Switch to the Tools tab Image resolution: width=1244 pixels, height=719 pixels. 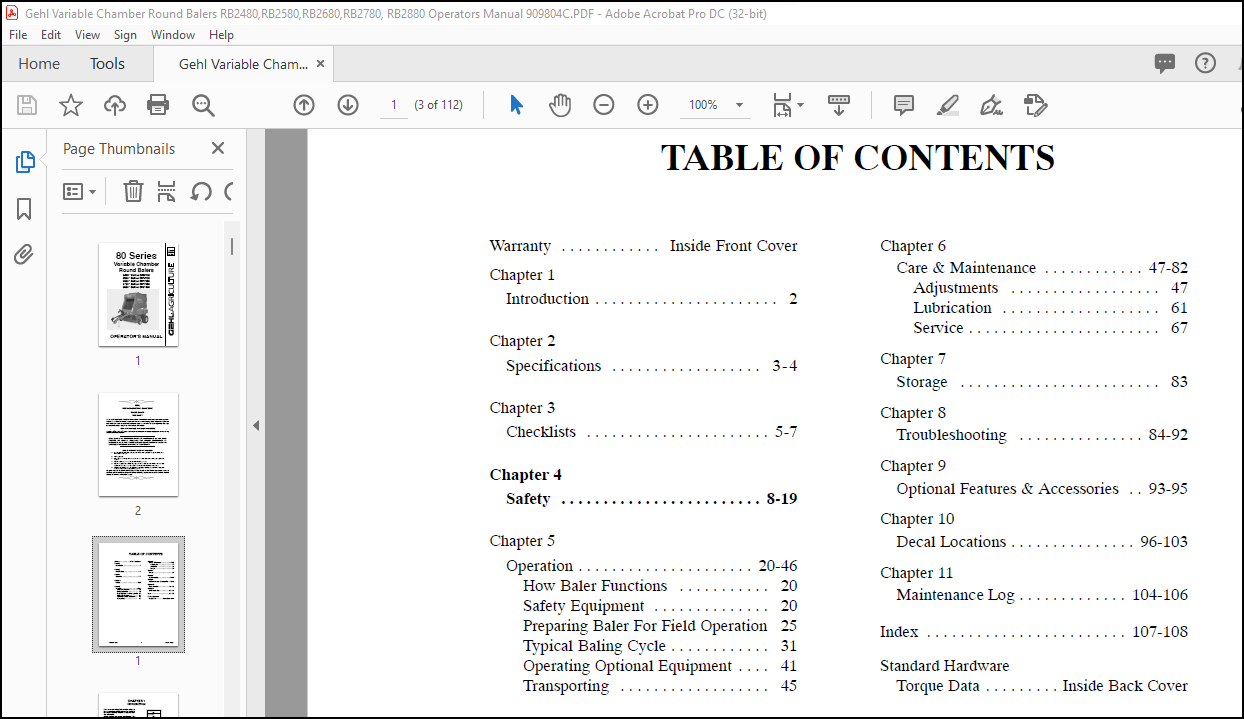[107, 63]
